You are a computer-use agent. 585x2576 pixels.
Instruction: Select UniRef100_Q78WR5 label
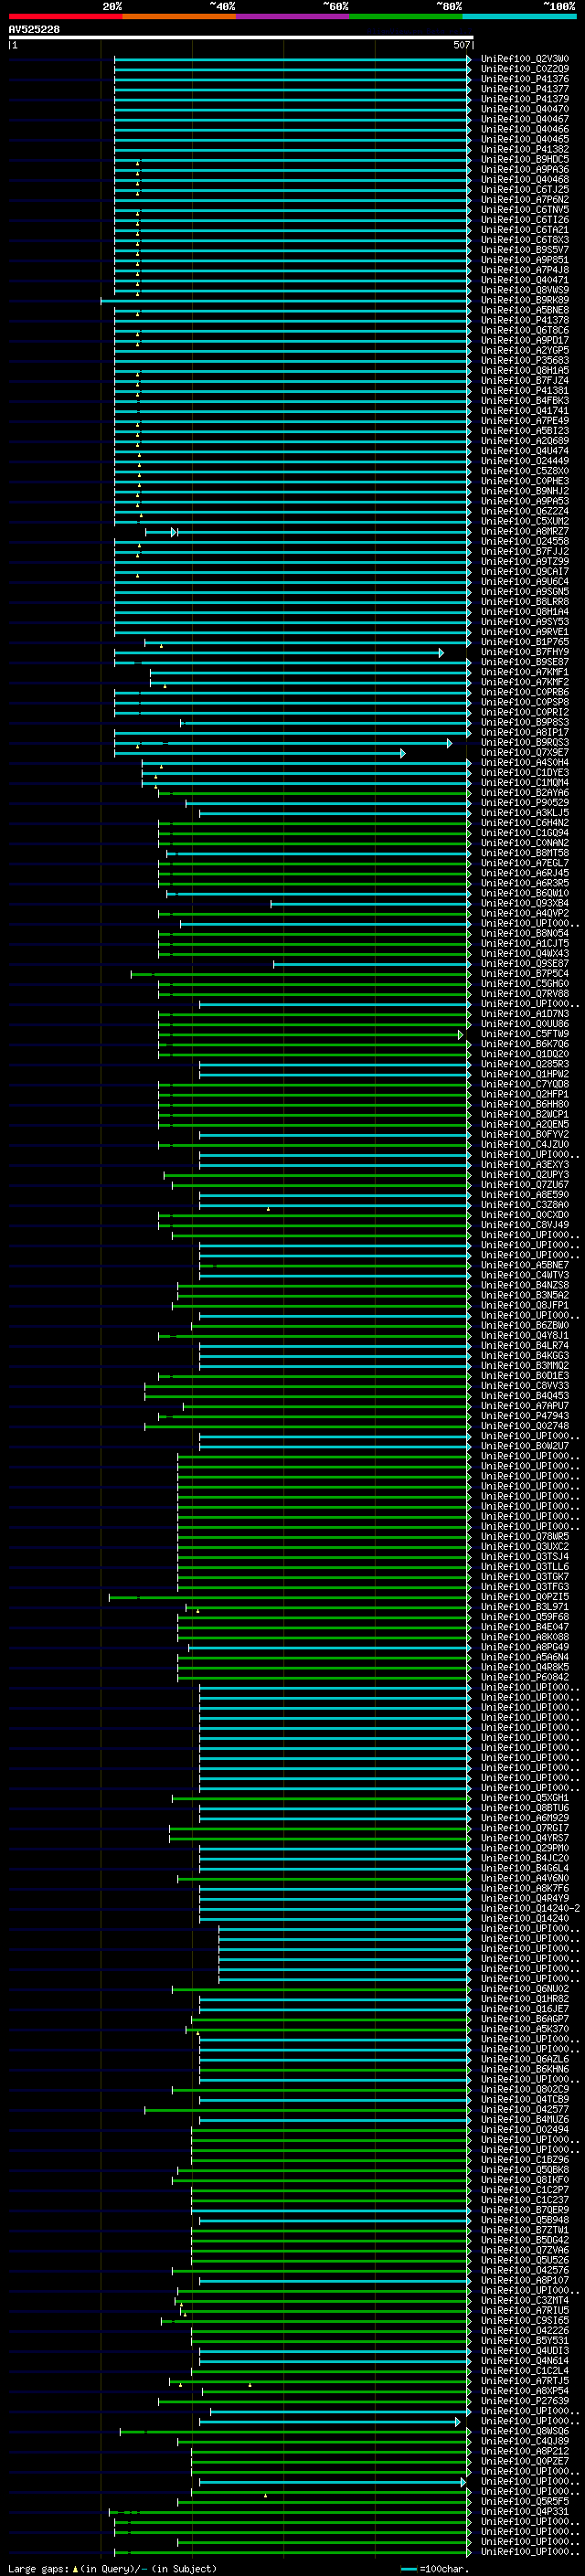525,1537
